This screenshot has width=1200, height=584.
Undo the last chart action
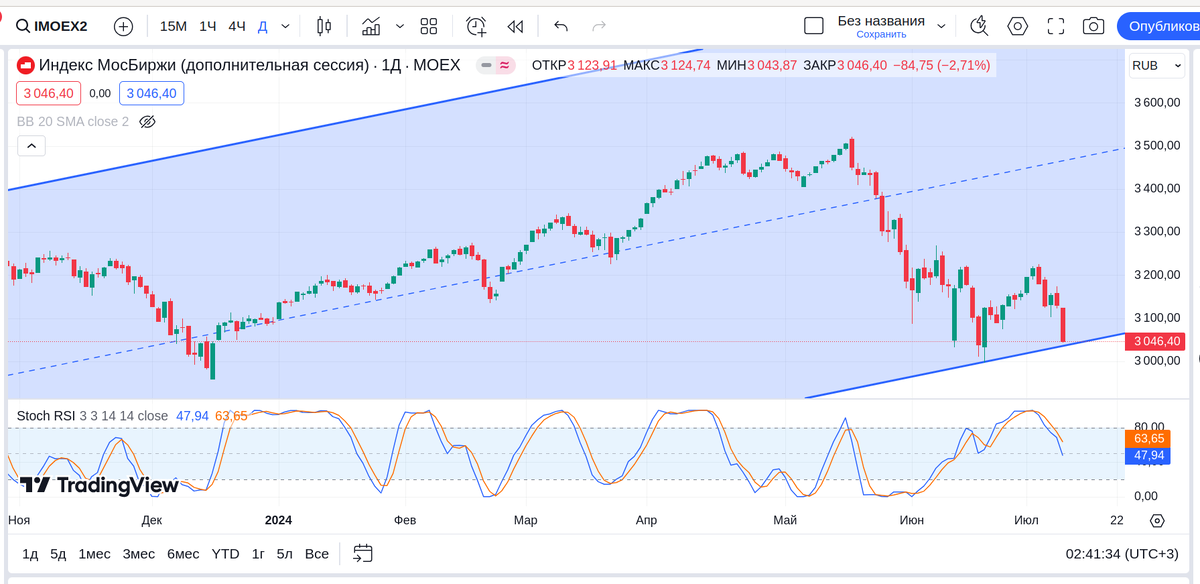tap(561, 26)
